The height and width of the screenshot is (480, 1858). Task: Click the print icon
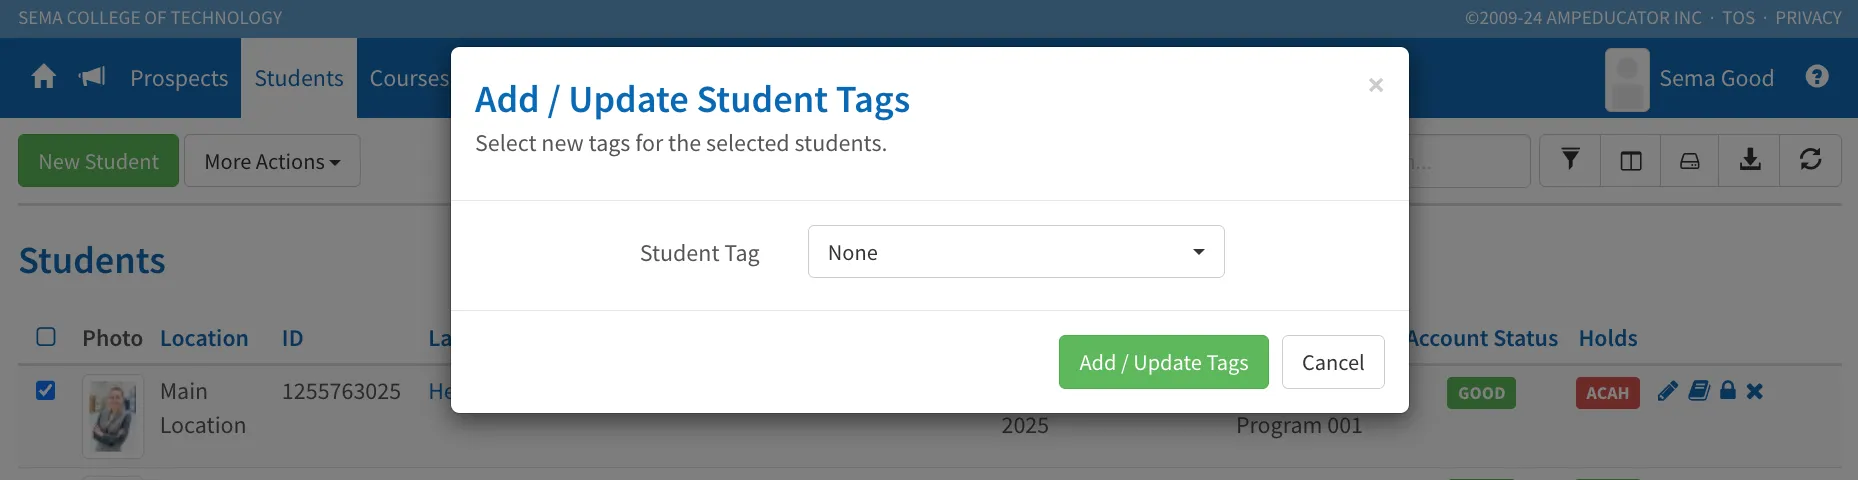pyautogui.click(x=1690, y=160)
